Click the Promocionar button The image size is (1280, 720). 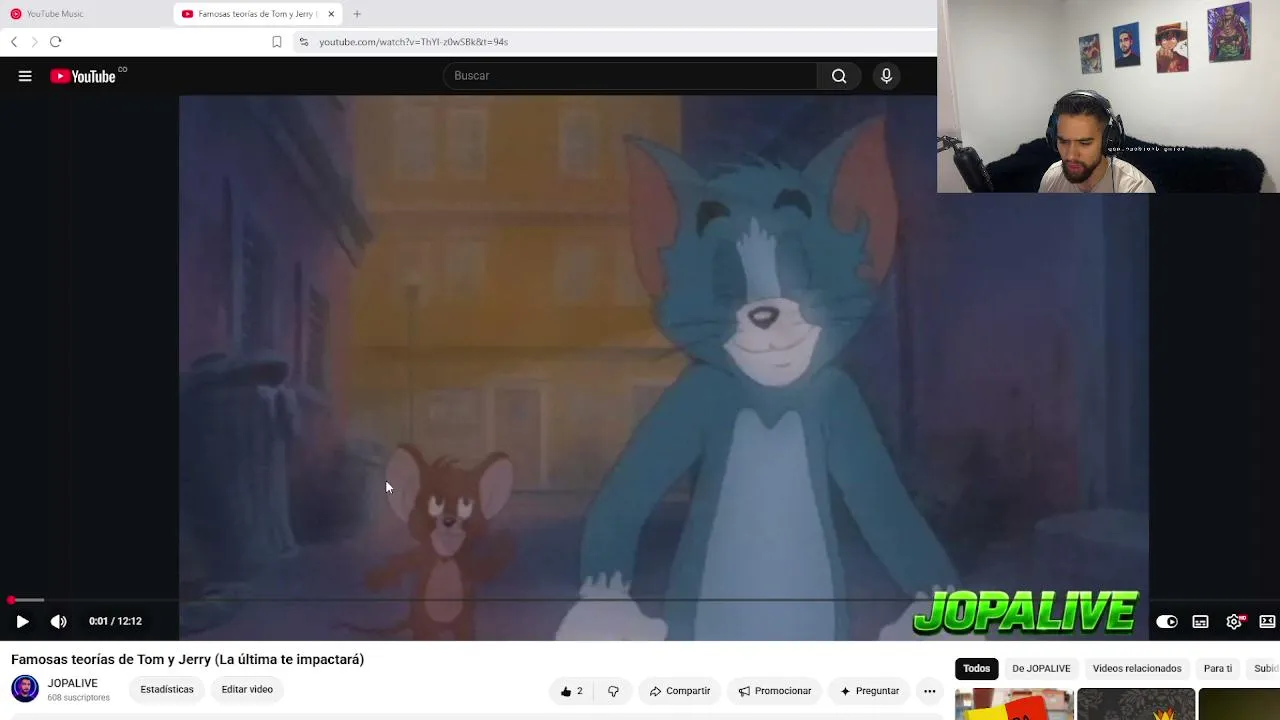774,691
